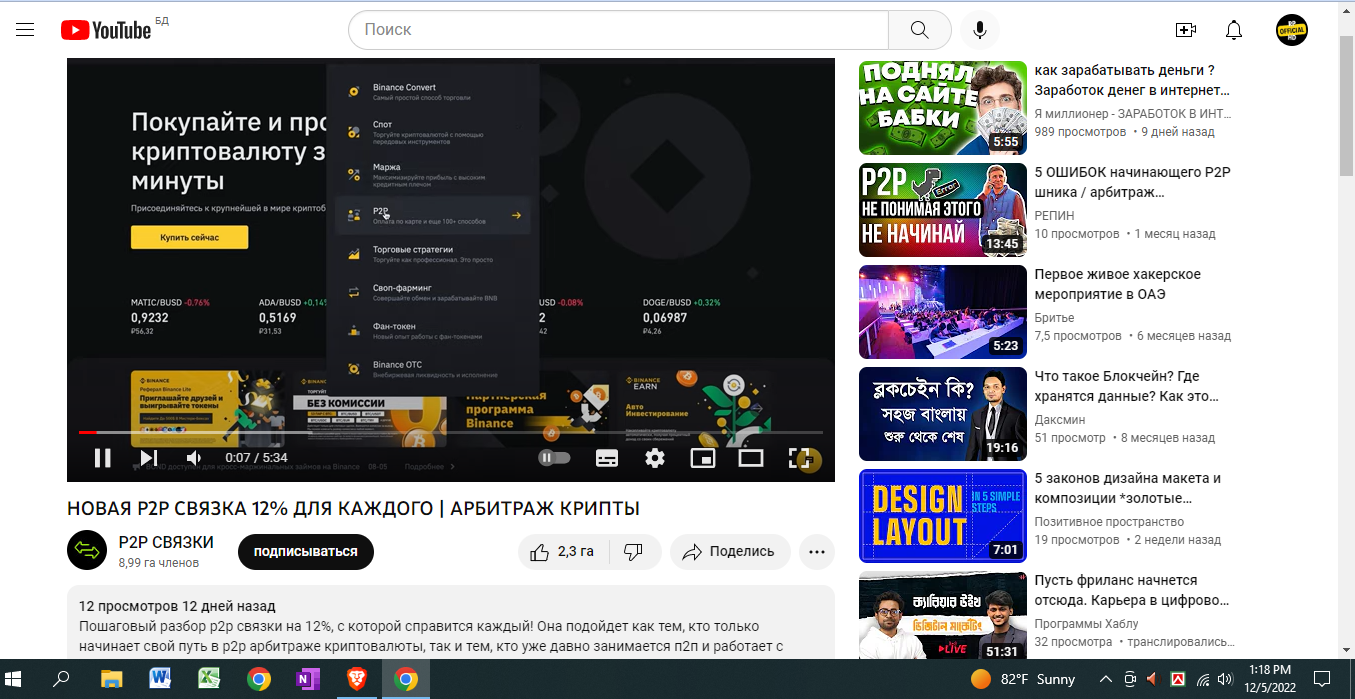Pause the video

(102, 458)
